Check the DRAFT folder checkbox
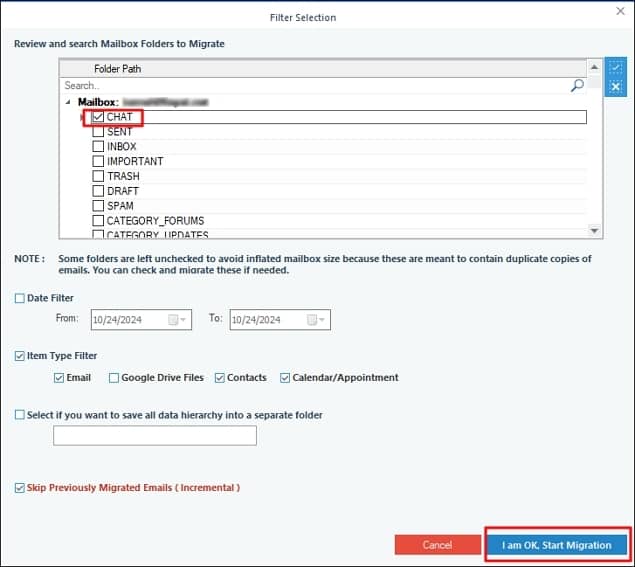This screenshot has width=635, height=567. pyautogui.click(x=98, y=191)
